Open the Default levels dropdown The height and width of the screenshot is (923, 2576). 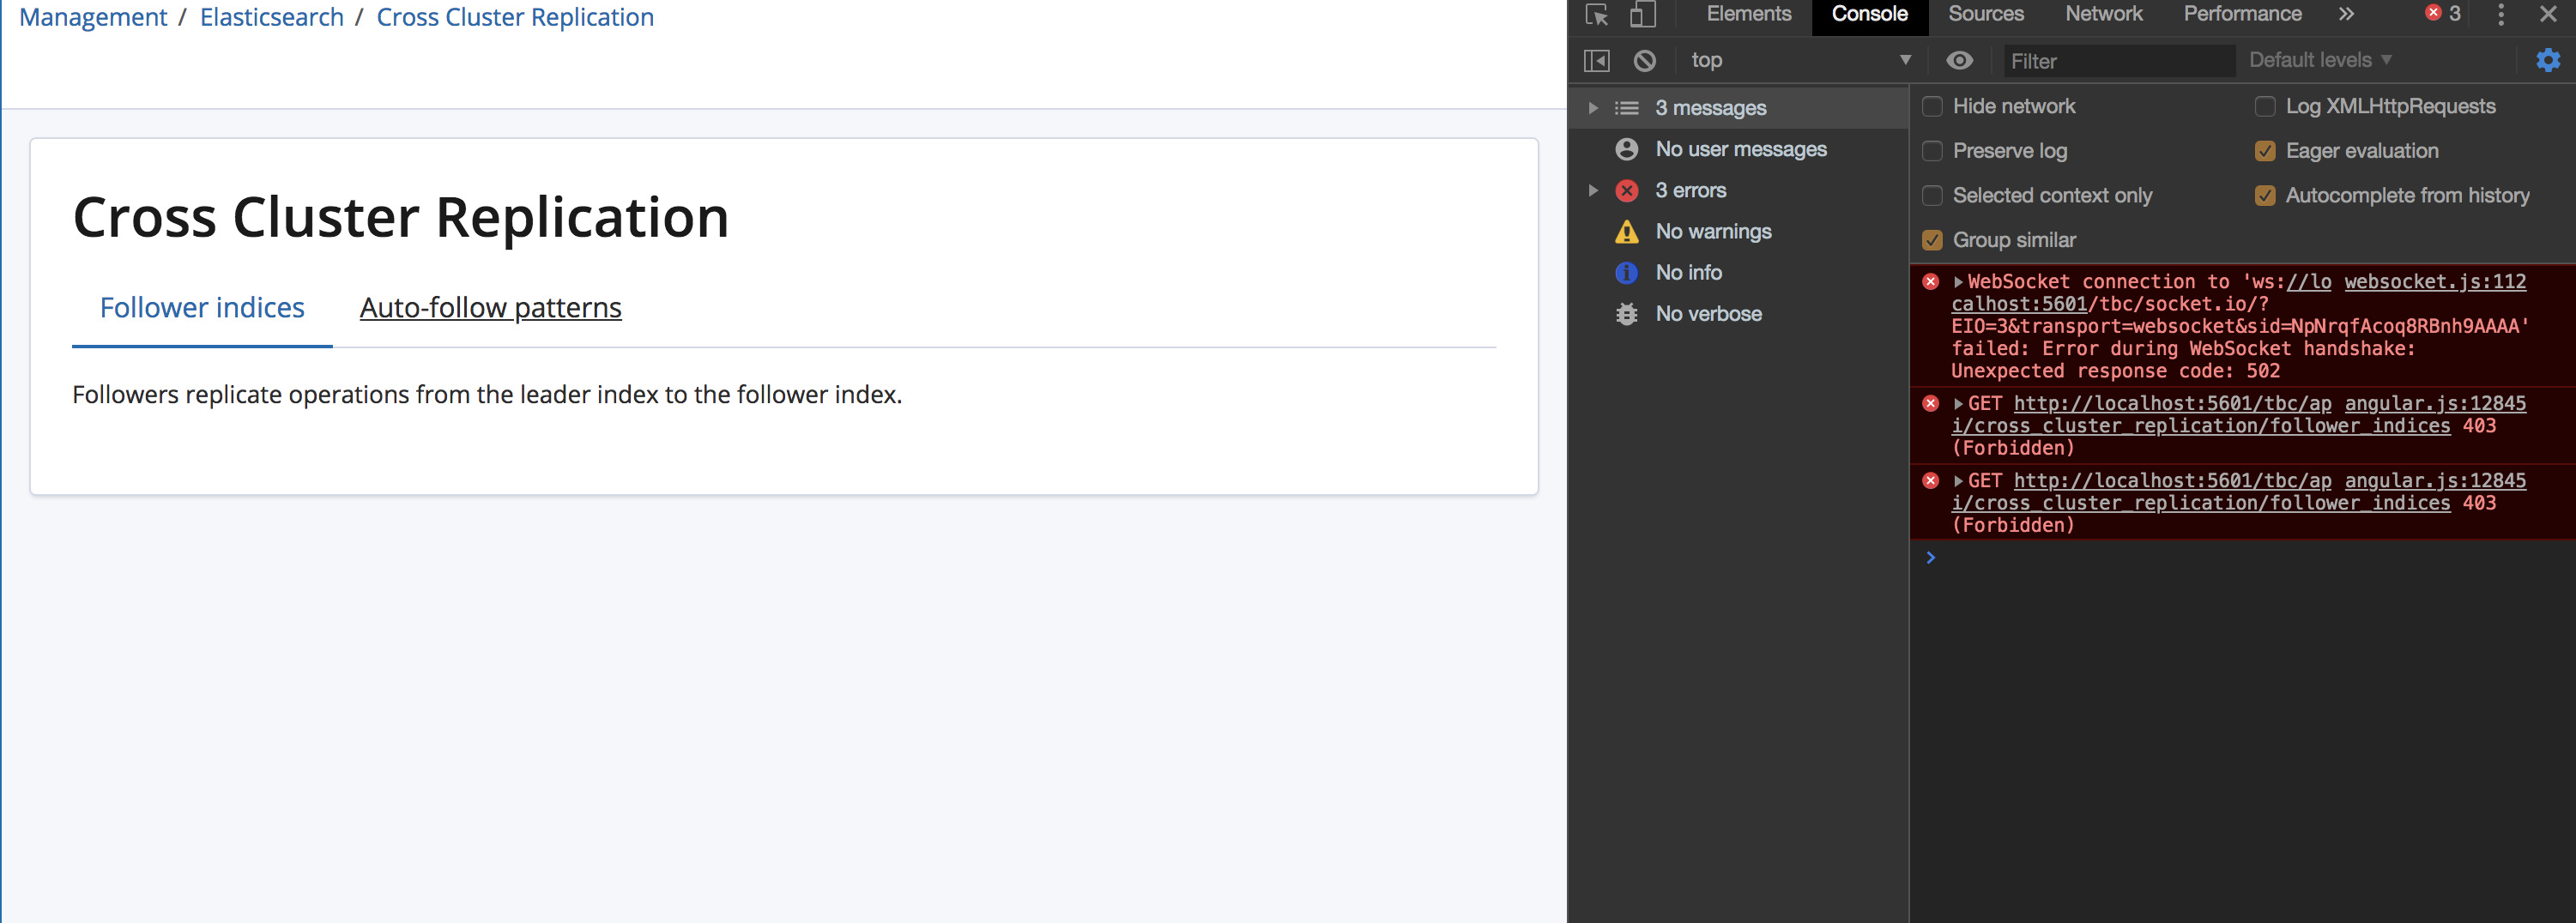(2320, 60)
